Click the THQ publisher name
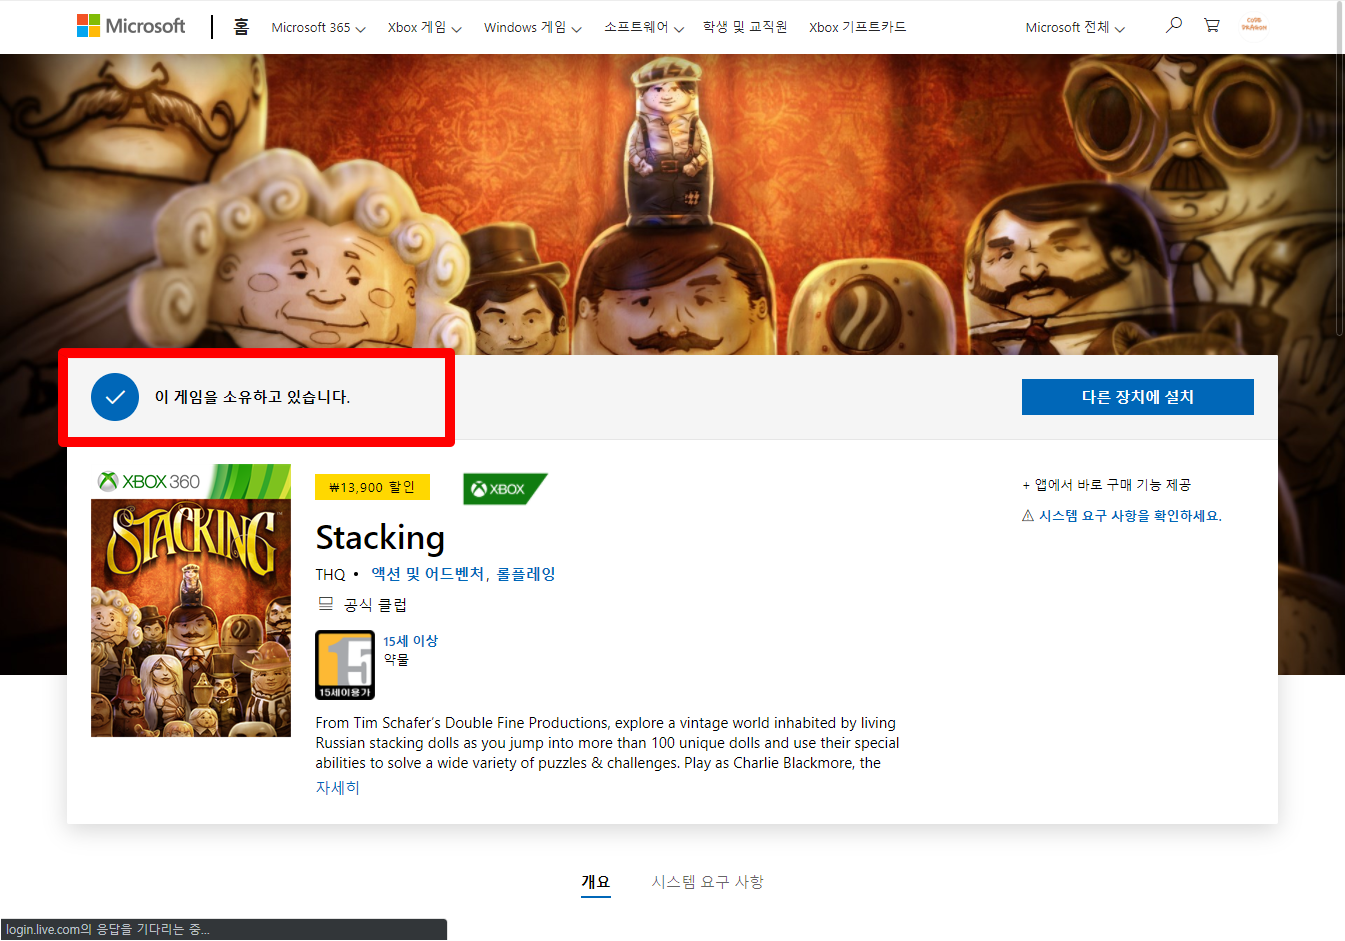The height and width of the screenshot is (941, 1345). tap(330, 575)
